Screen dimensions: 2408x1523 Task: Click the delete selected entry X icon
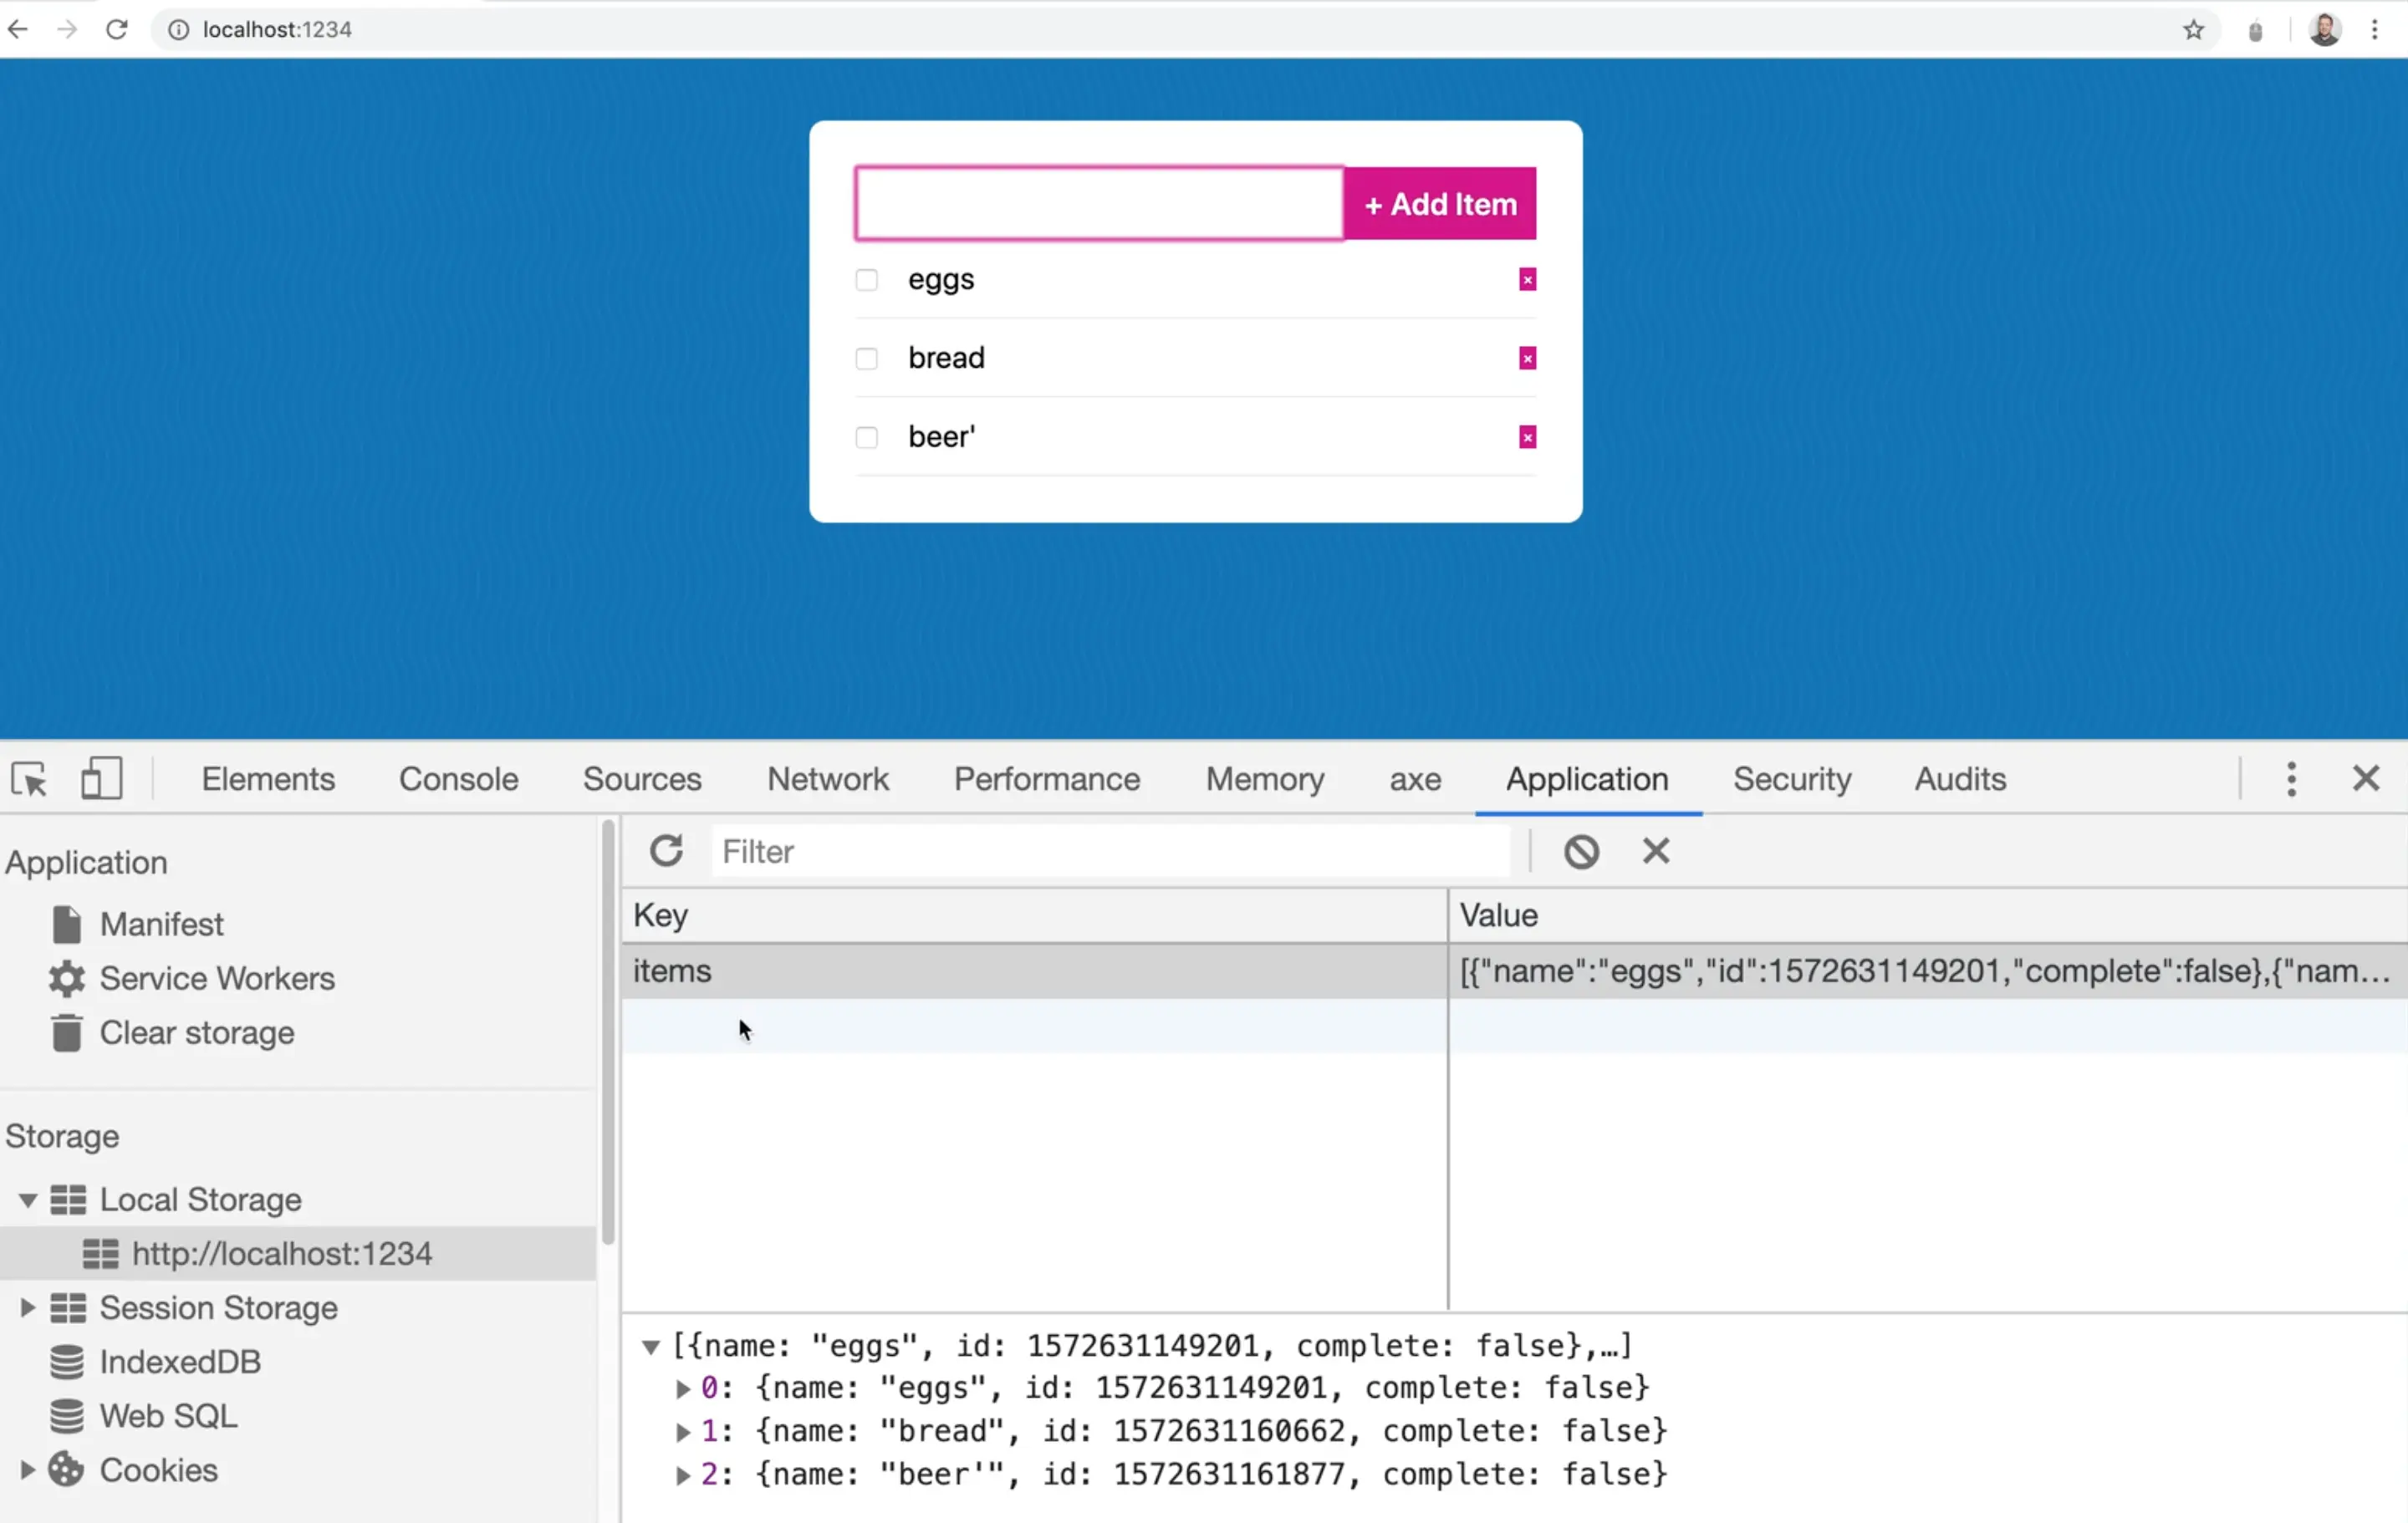pyautogui.click(x=1655, y=851)
